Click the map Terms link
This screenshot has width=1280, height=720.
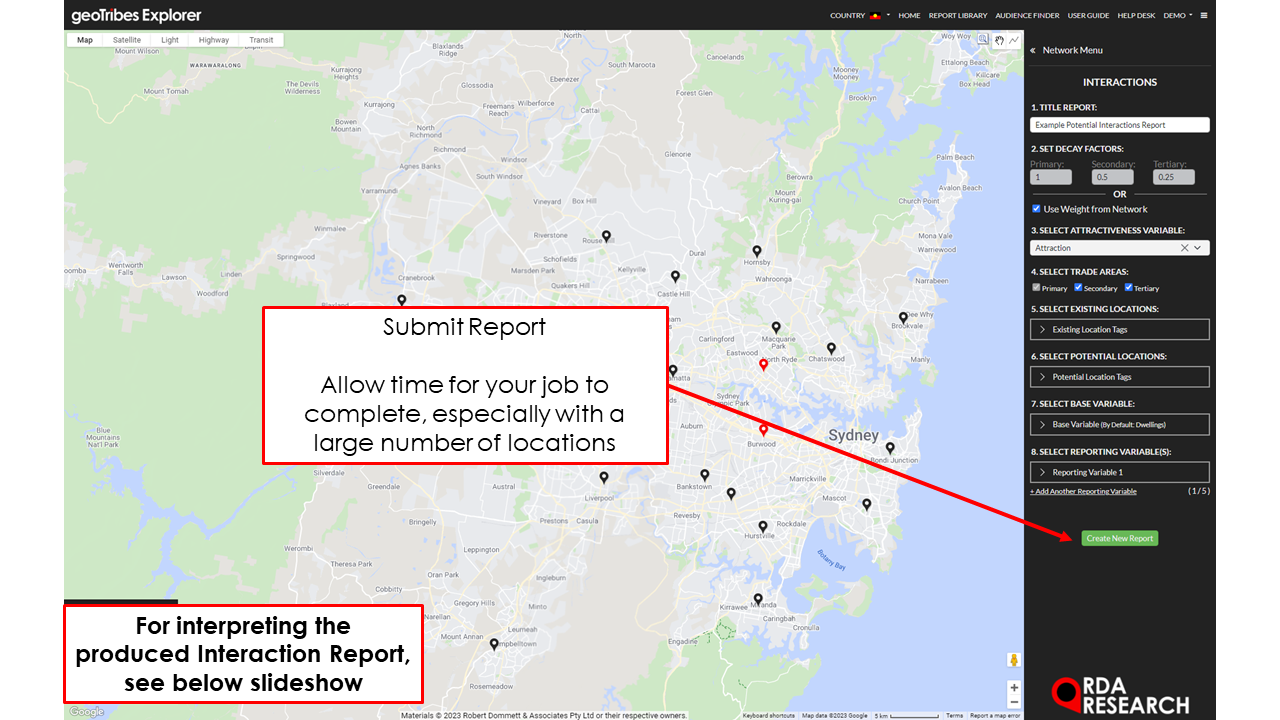tap(955, 715)
